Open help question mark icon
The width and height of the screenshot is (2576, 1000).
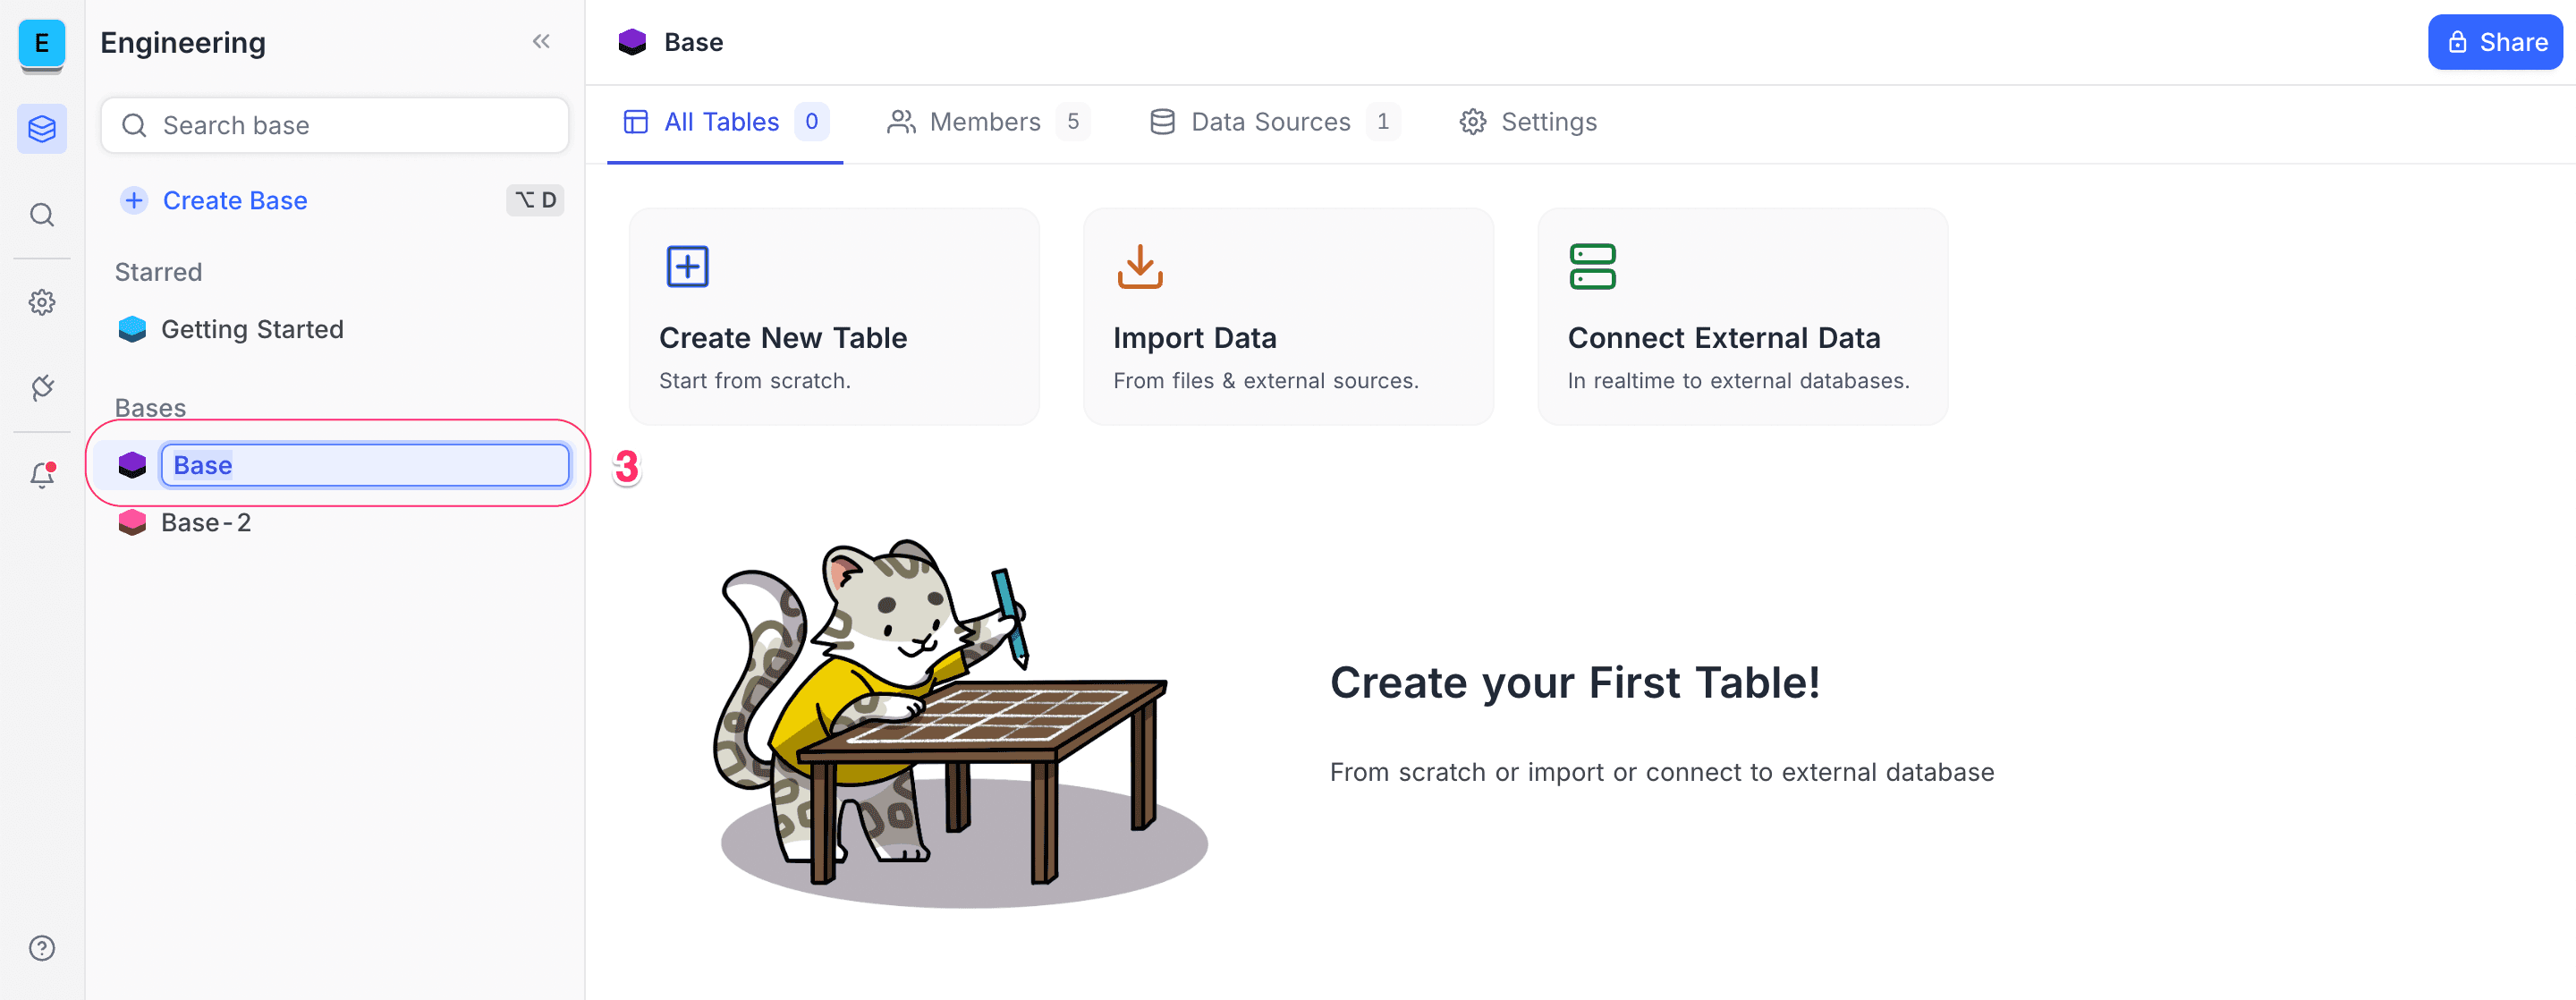tap(42, 948)
